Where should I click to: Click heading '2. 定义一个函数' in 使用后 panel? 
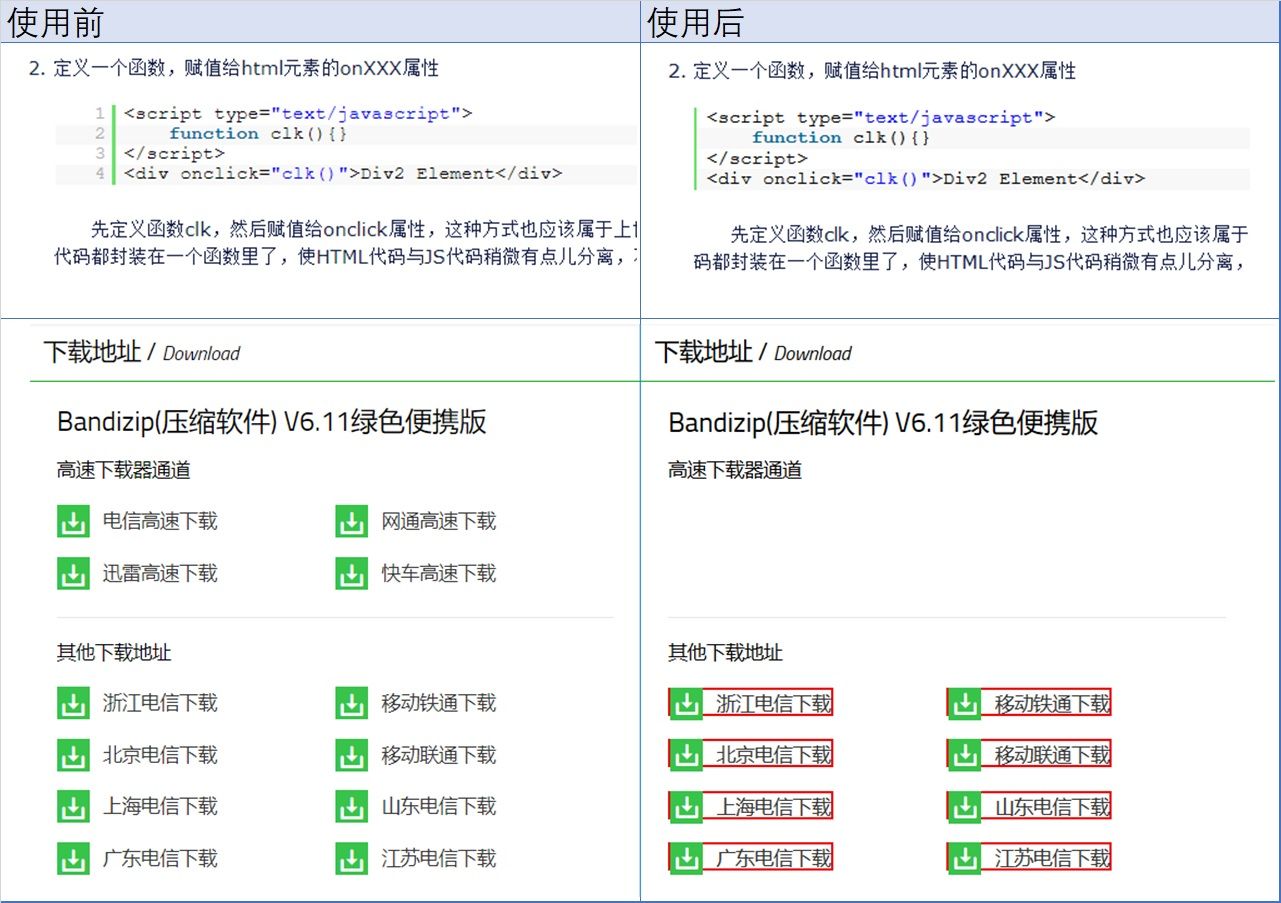tap(872, 71)
